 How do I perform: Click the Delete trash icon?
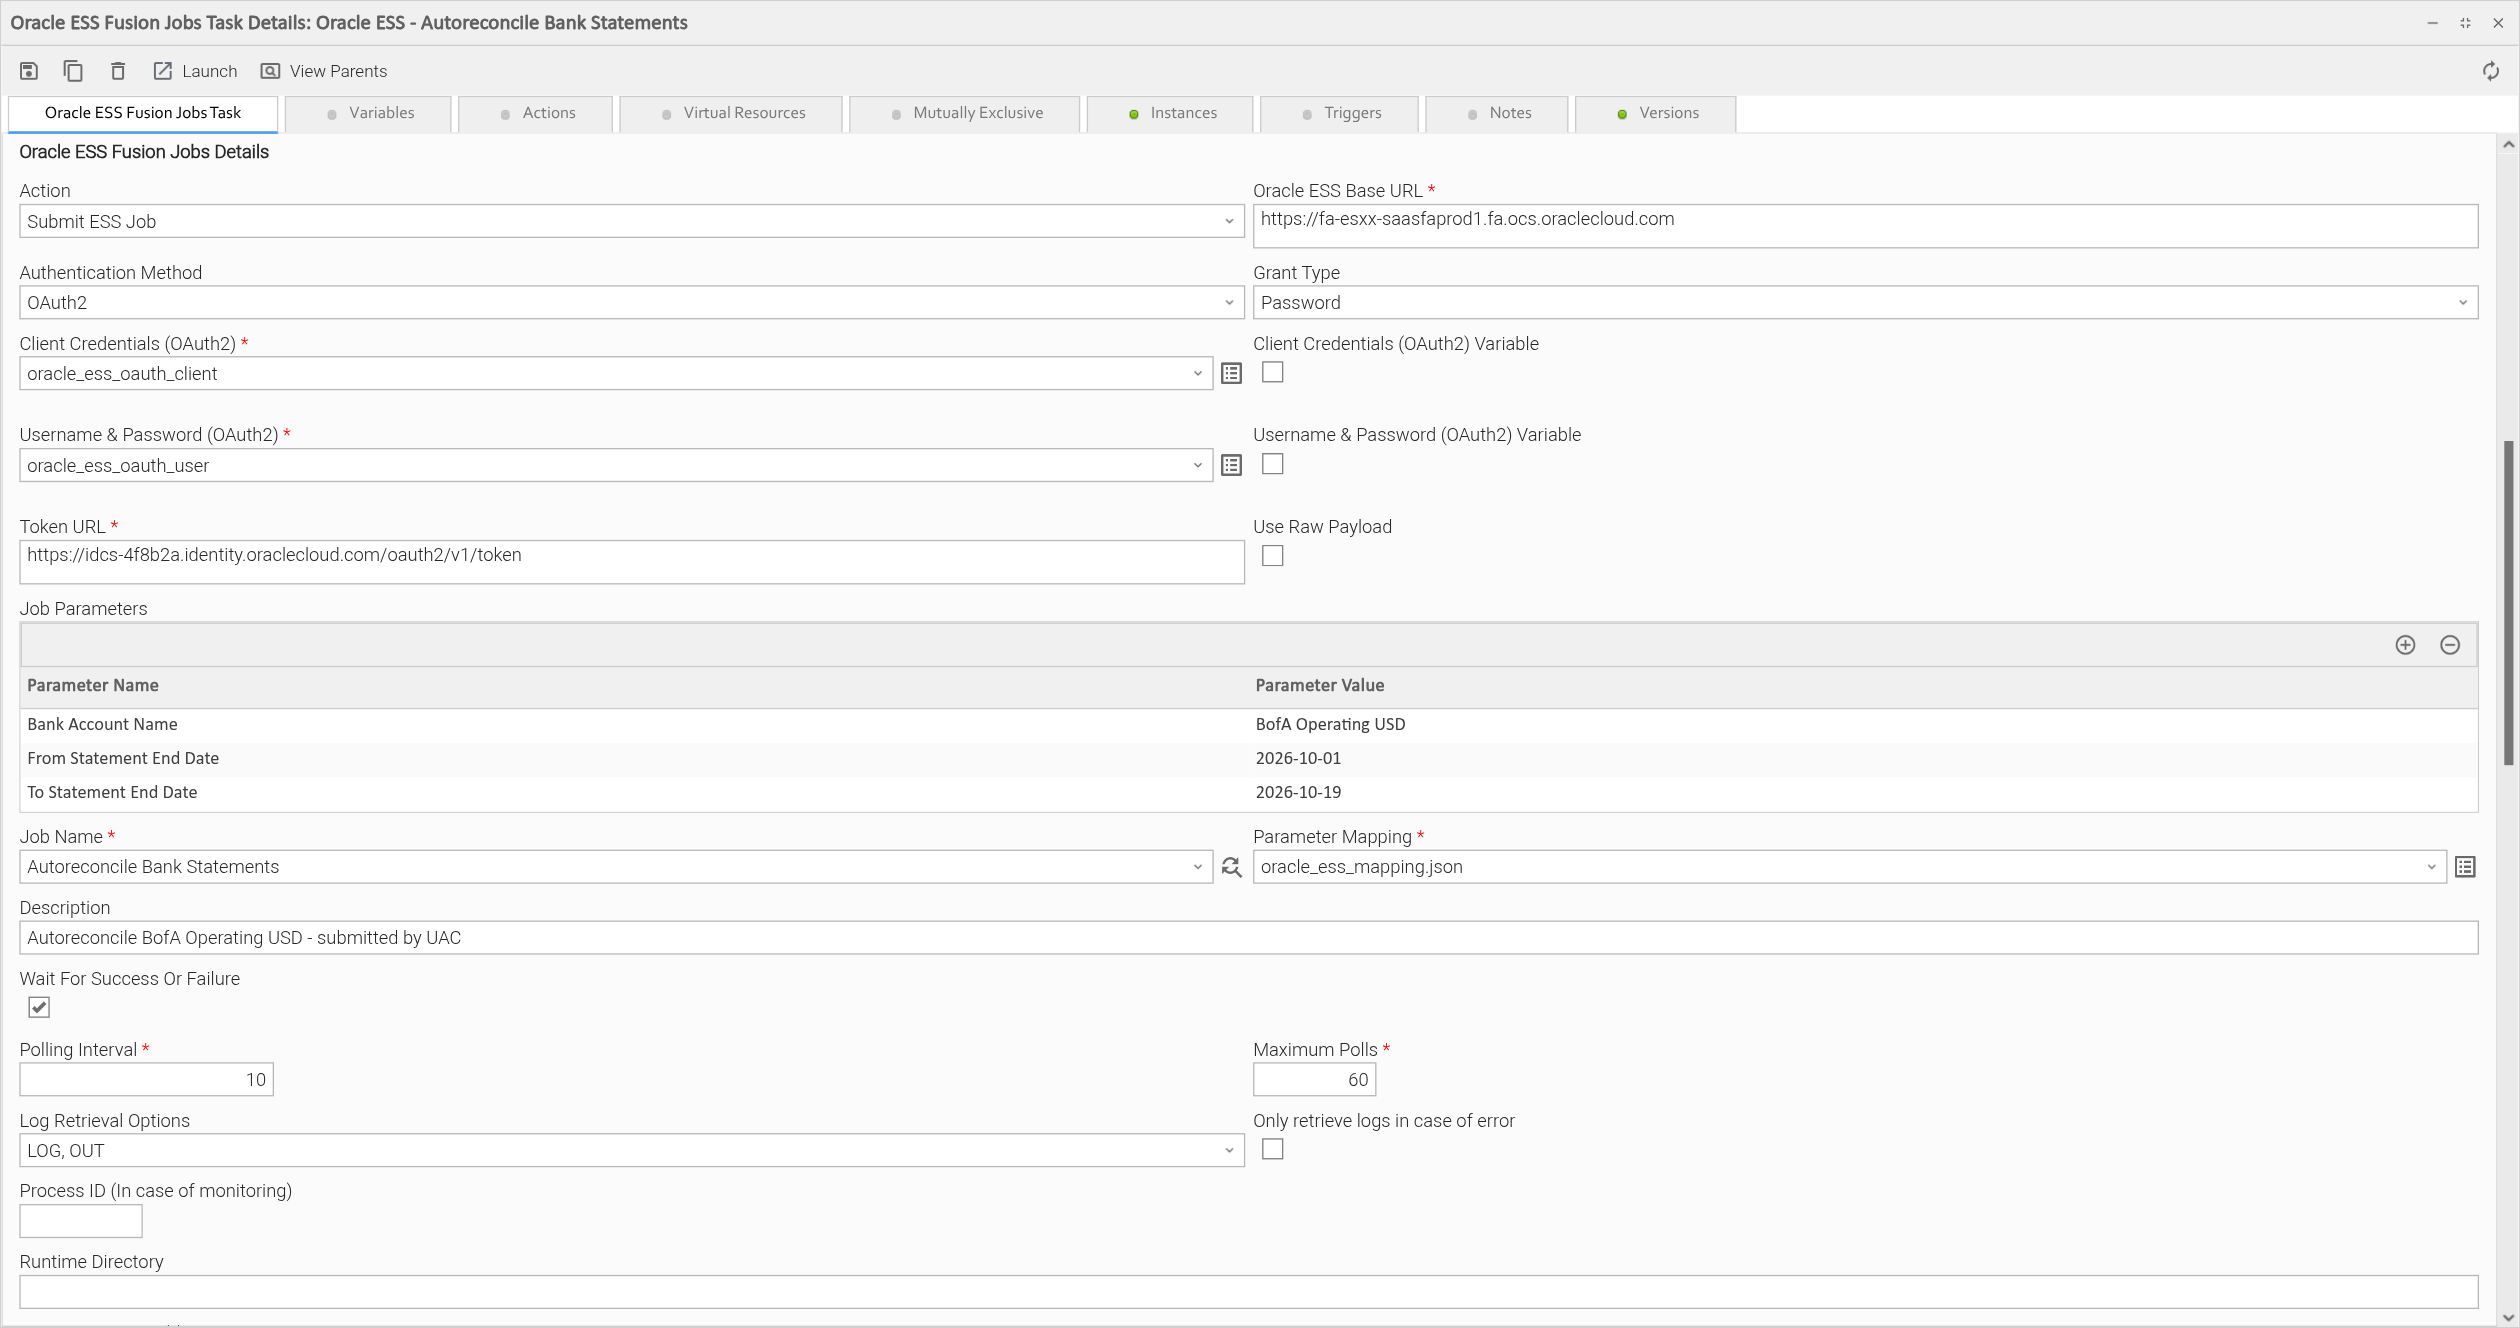pos(118,71)
